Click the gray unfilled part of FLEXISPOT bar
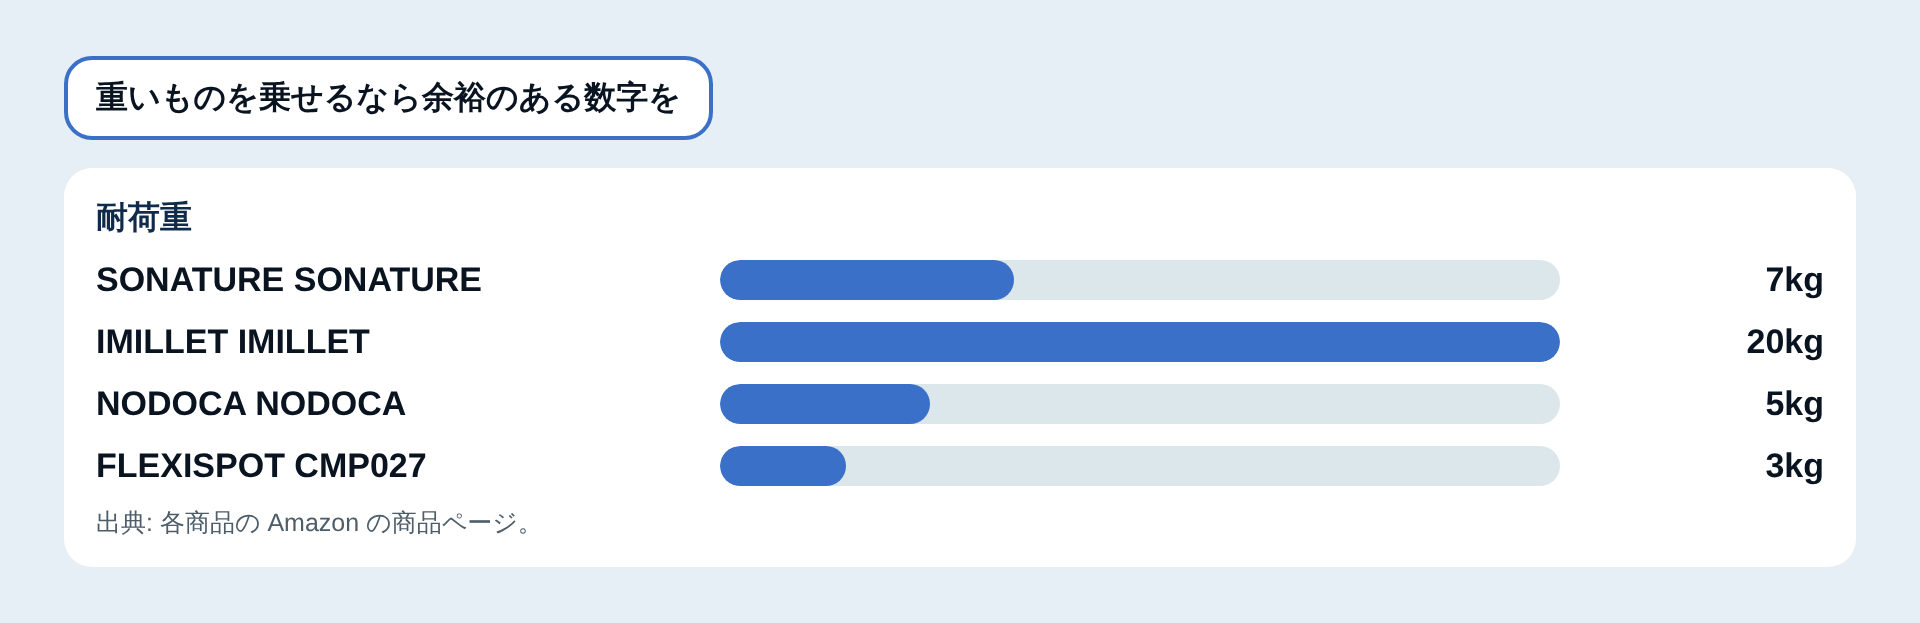This screenshot has width=1920, height=623. (x=1203, y=466)
